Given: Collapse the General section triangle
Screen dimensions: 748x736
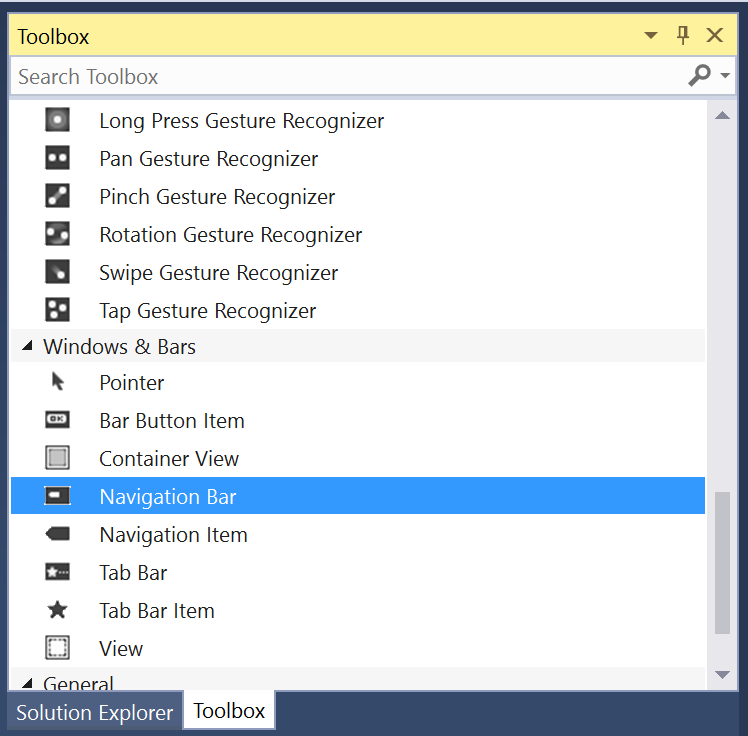Looking at the screenshot, I should click(27, 683).
